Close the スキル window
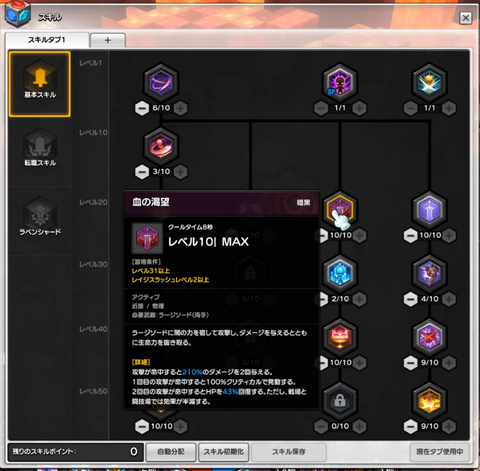Viewport: 480px width, 471px height. [466, 18]
